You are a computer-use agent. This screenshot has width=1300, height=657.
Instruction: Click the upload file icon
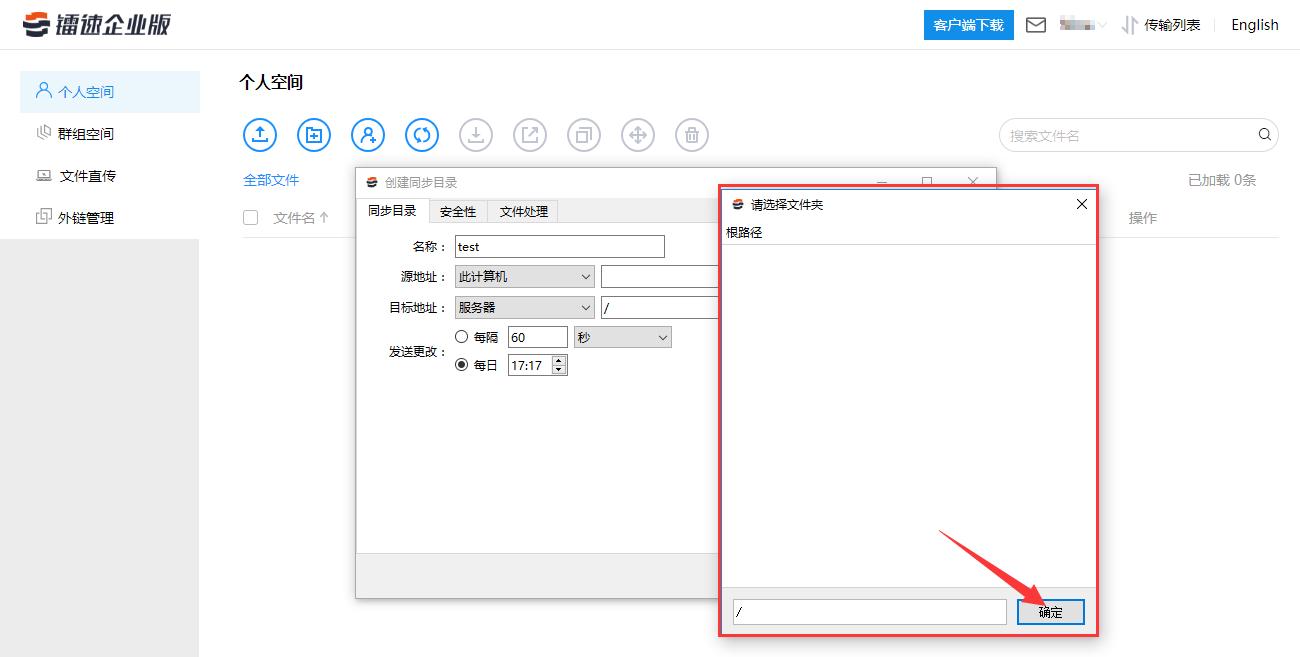tap(259, 134)
